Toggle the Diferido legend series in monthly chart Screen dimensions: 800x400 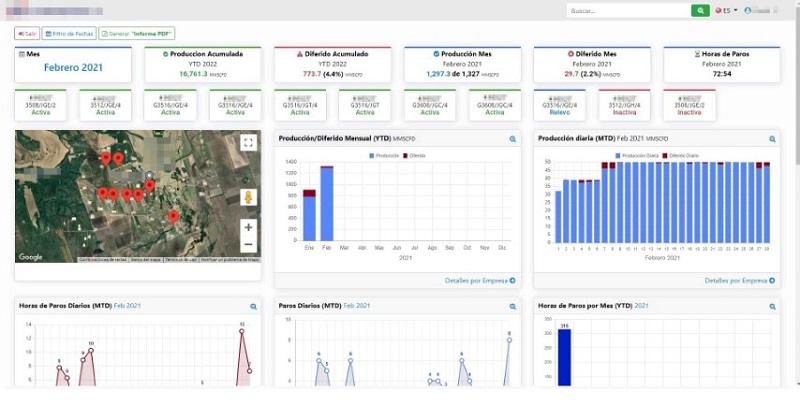(x=416, y=155)
